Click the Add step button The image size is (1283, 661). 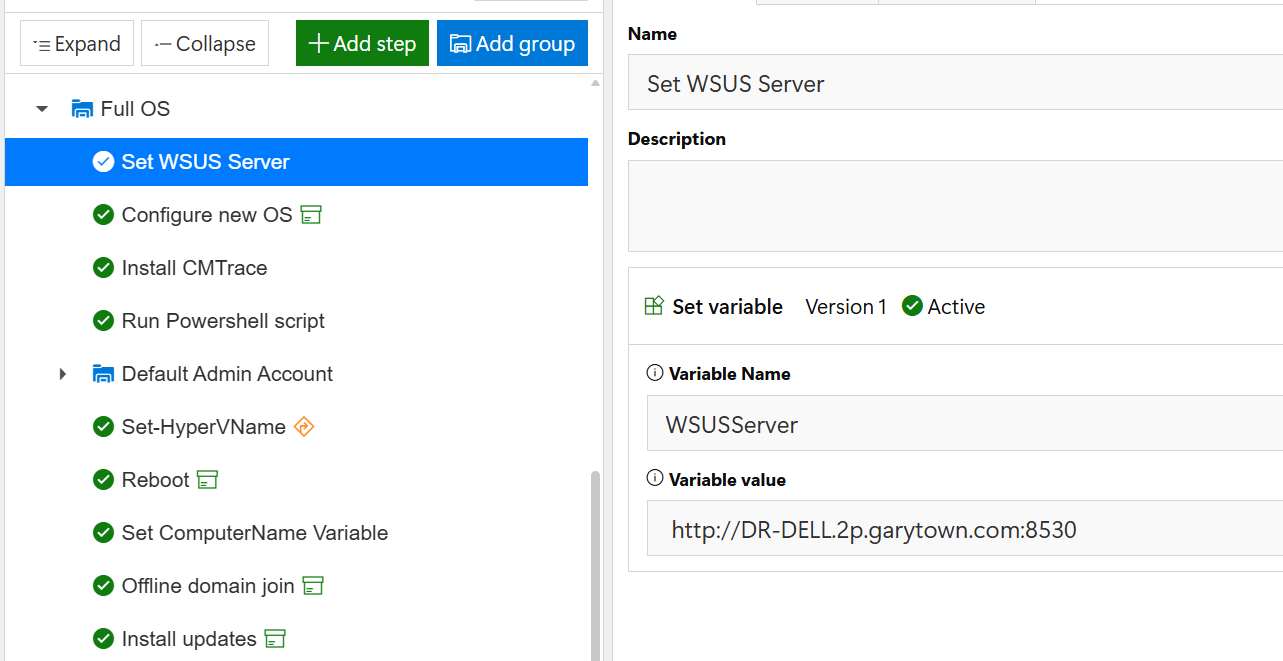362,44
